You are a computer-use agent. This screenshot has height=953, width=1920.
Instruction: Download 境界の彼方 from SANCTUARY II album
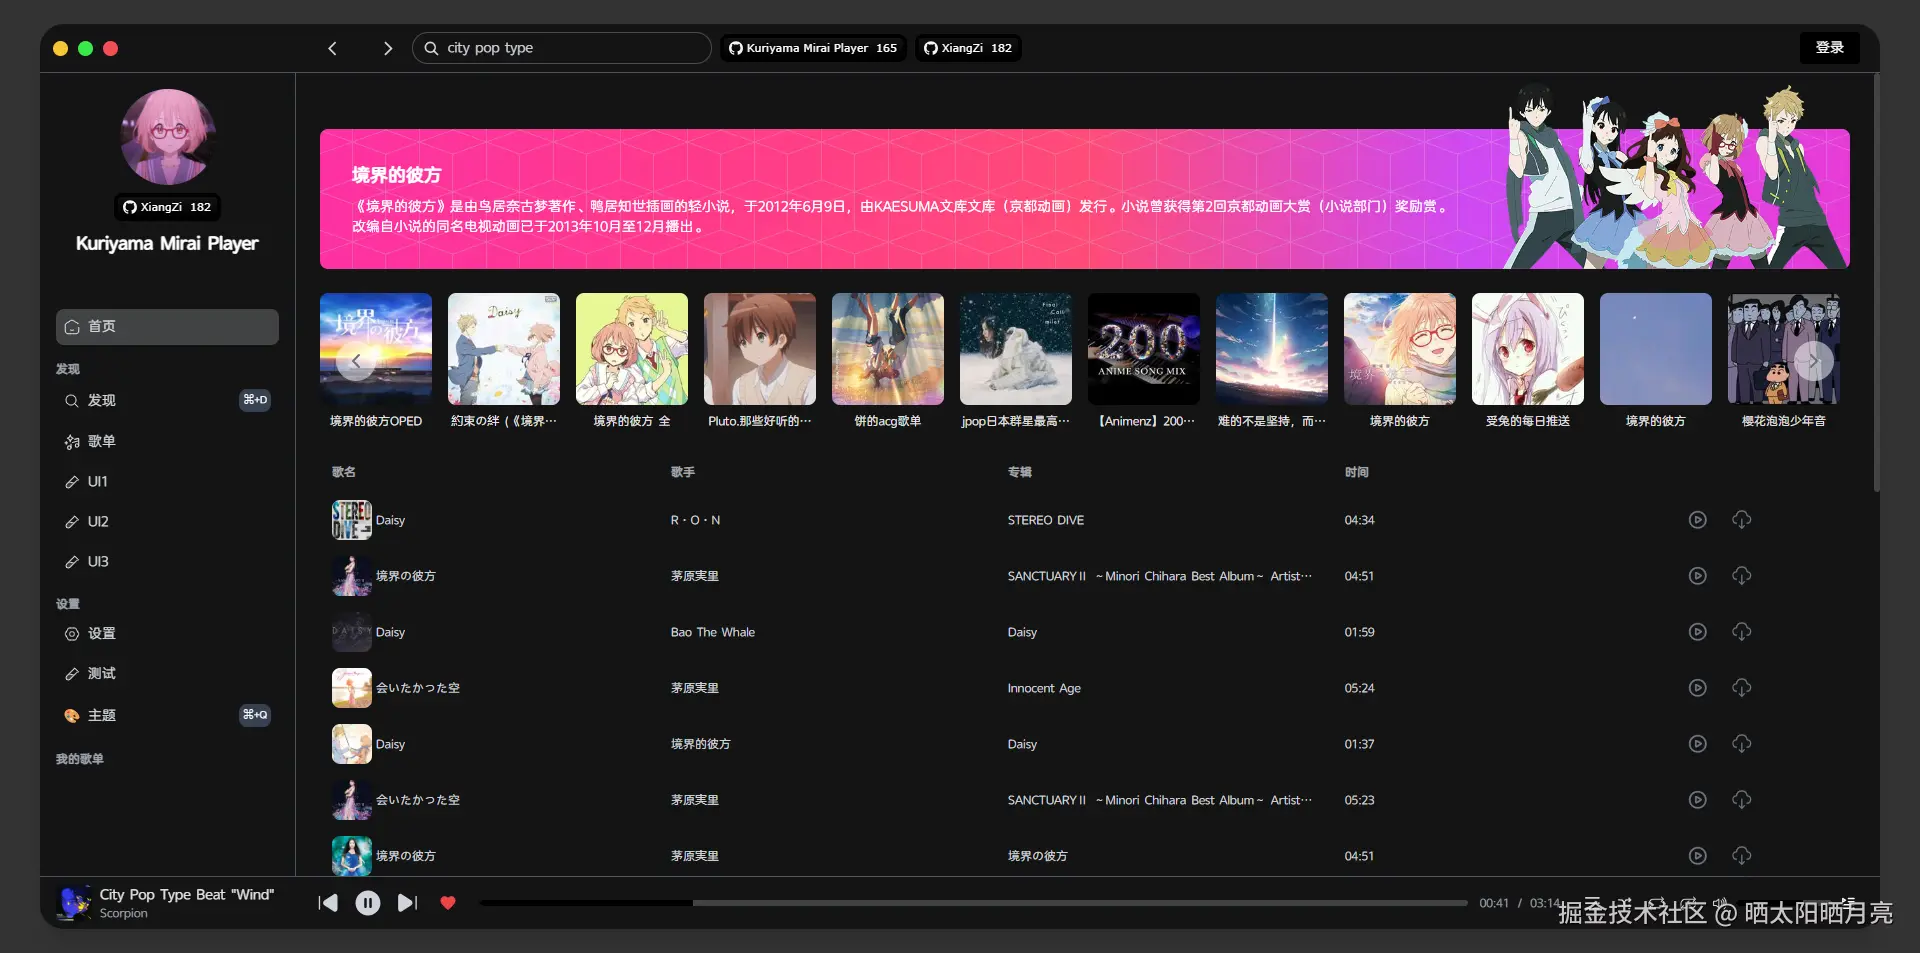(1742, 576)
